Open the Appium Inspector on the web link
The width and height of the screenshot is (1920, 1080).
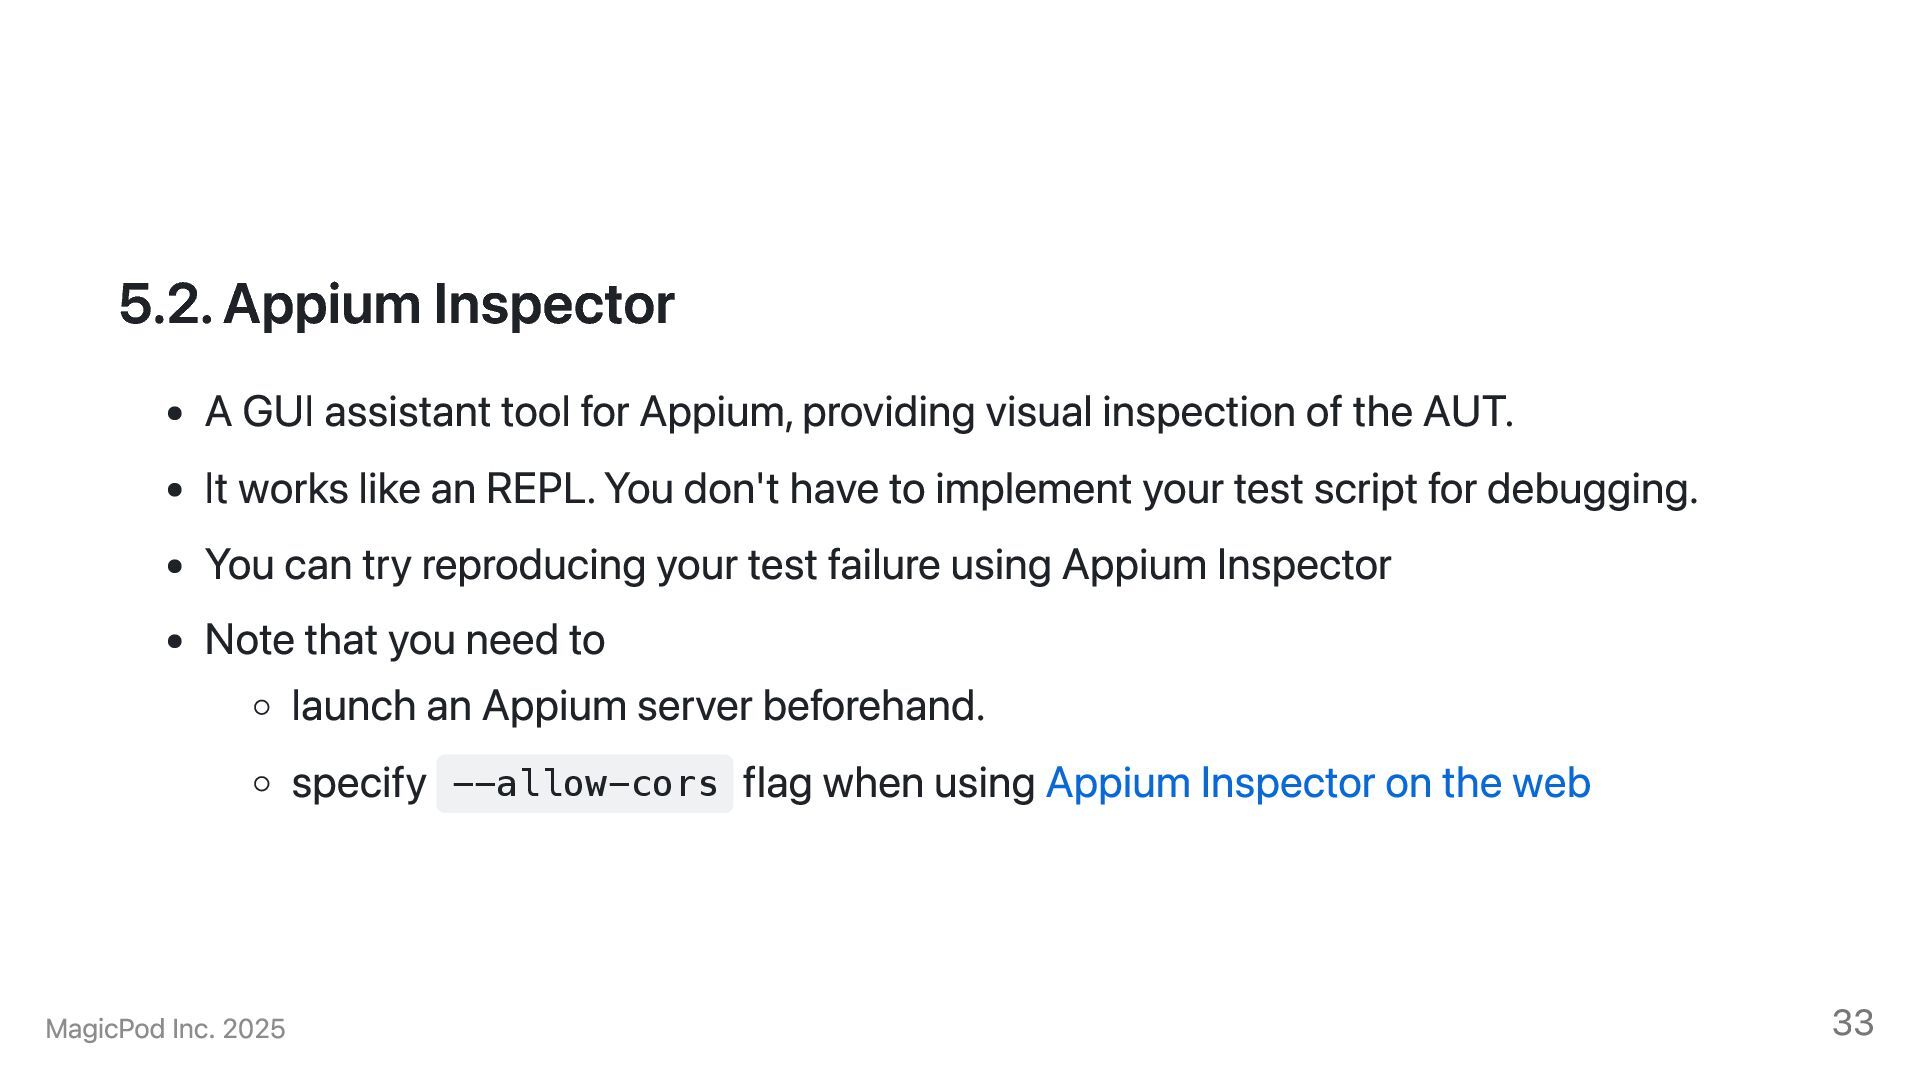tap(1317, 783)
